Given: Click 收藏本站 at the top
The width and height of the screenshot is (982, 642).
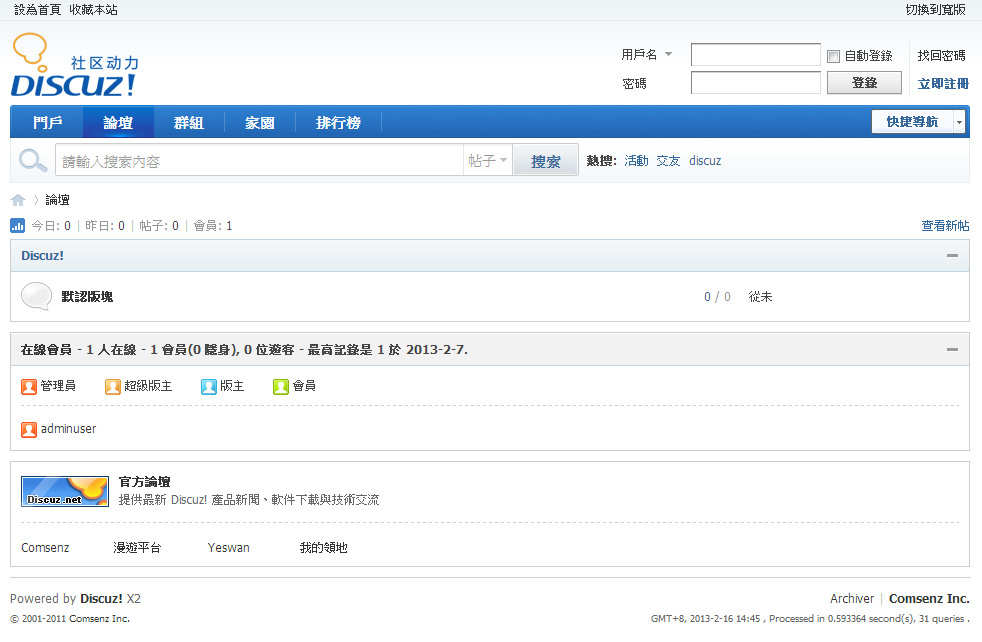Looking at the screenshot, I should [93, 10].
